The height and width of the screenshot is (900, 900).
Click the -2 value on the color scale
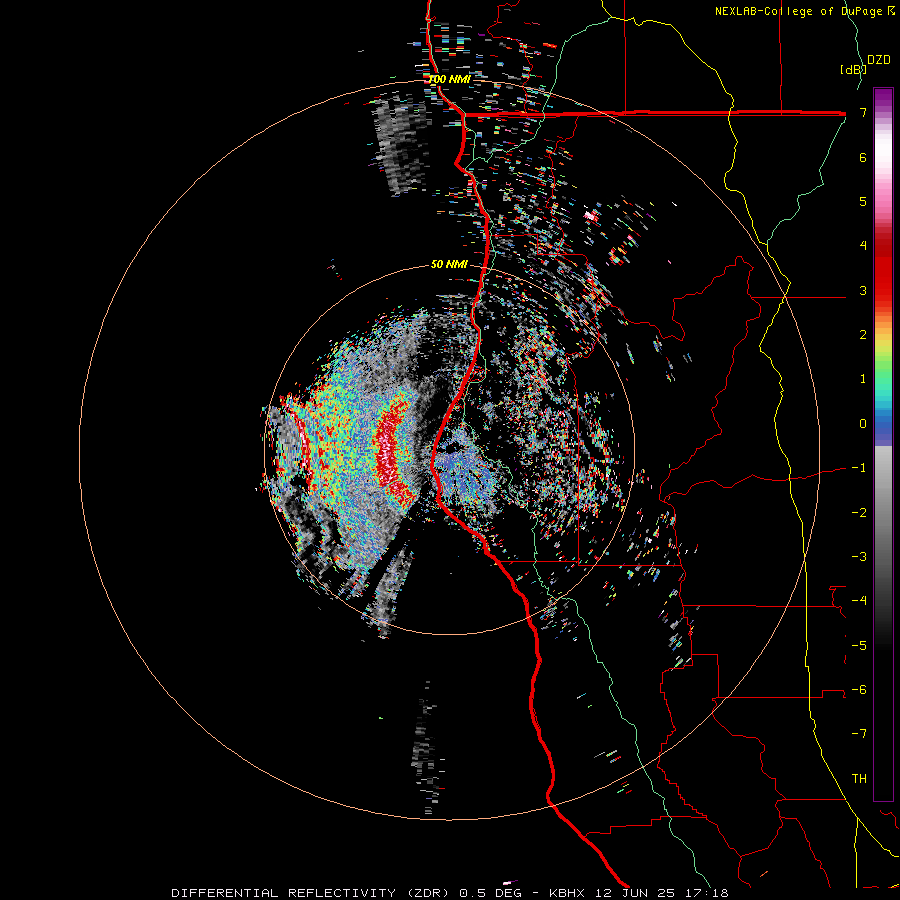point(859,513)
